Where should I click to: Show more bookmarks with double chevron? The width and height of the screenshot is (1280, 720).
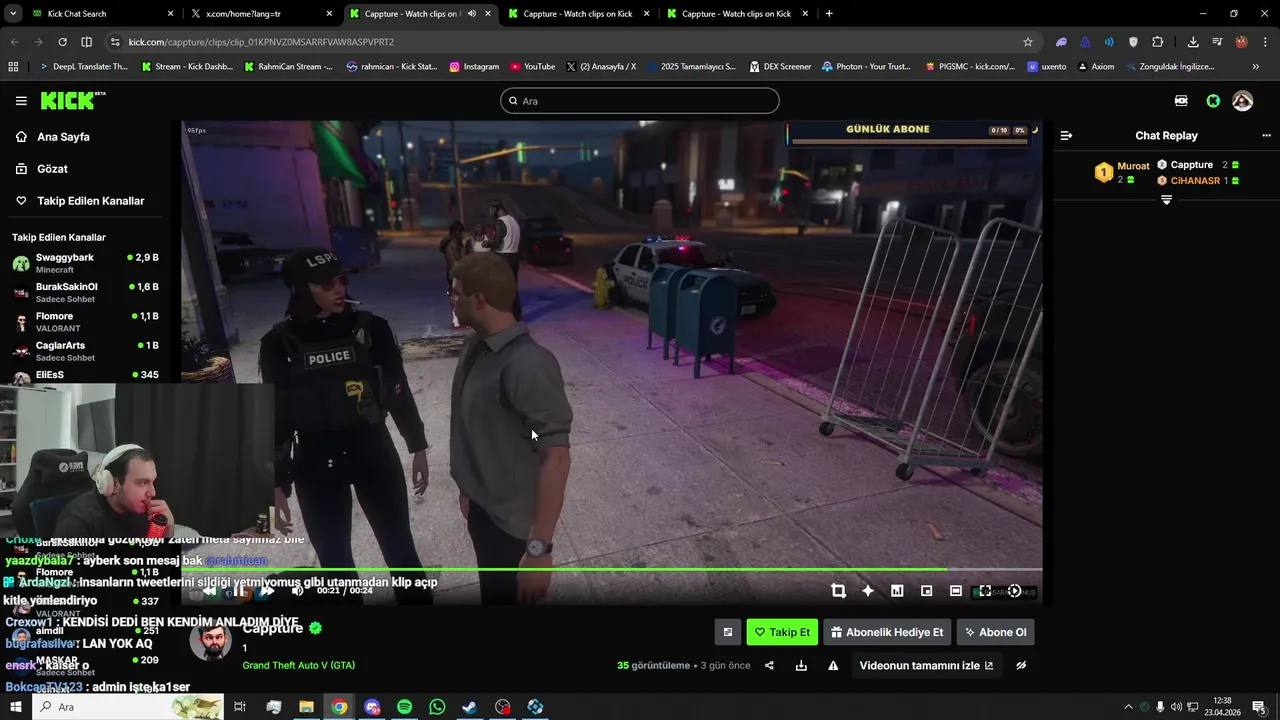coord(1256,67)
